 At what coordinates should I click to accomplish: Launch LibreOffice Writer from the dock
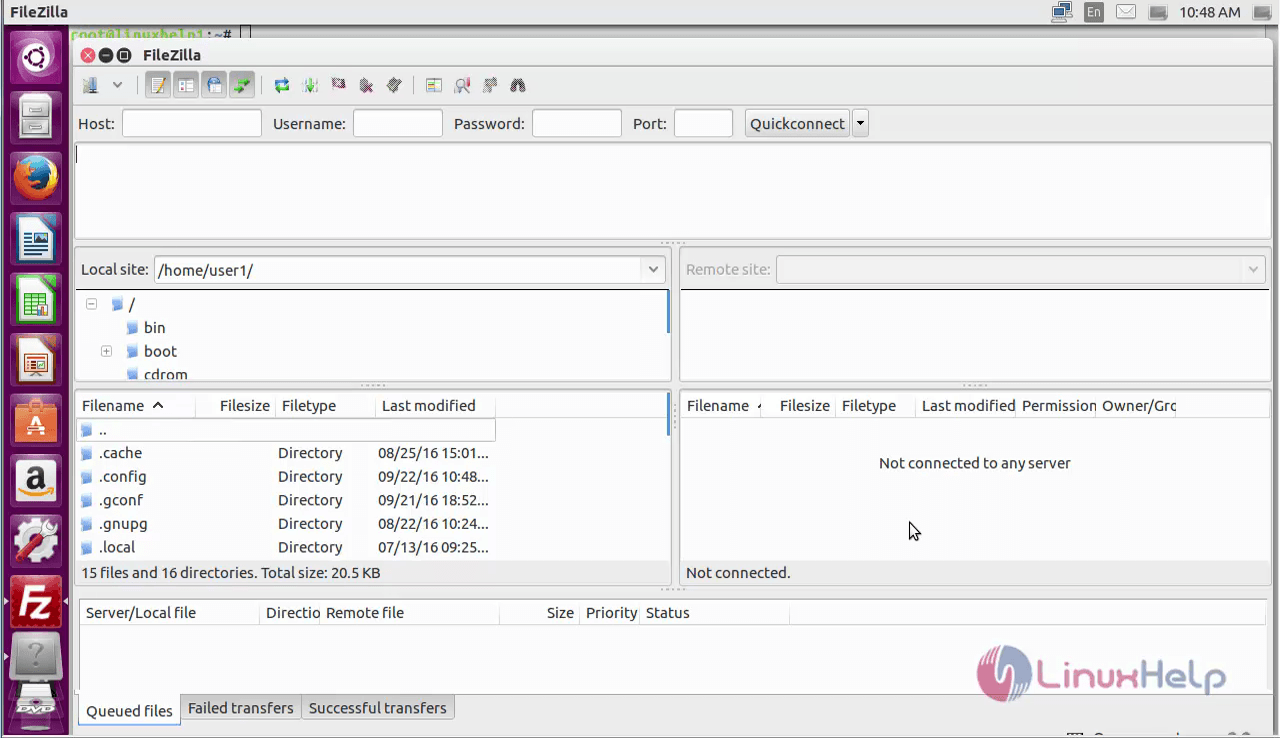point(37,238)
